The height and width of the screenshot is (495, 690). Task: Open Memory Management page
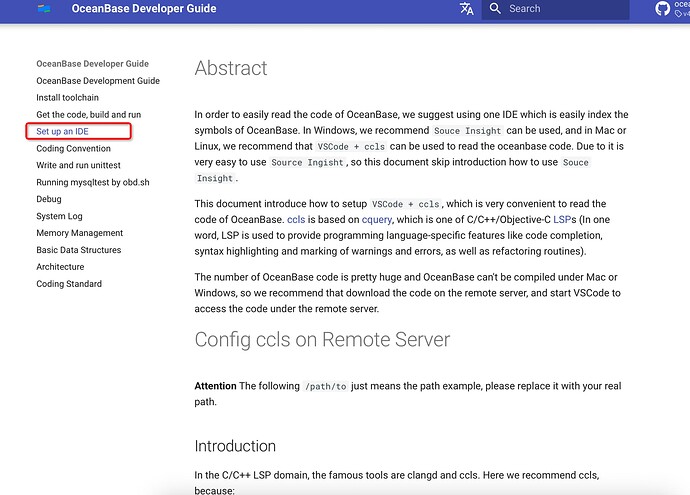tap(80, 233)
